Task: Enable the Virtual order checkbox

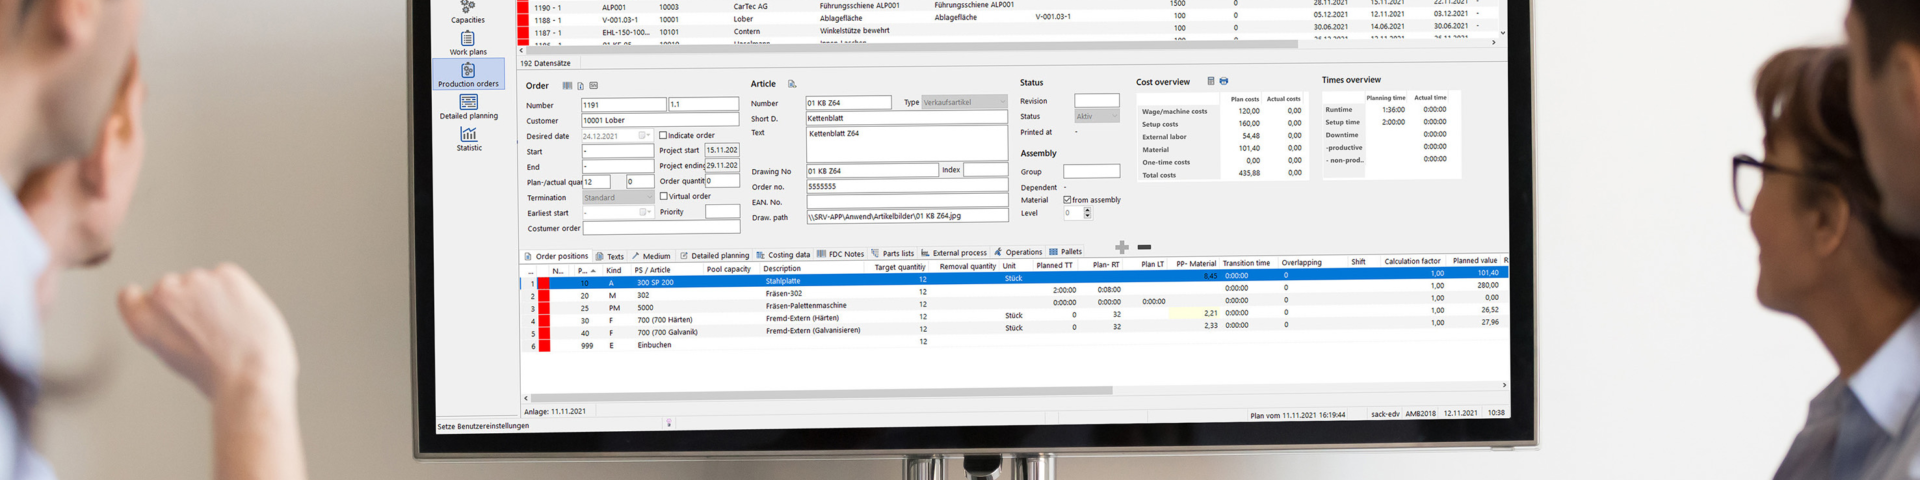Action: [664, 196]
